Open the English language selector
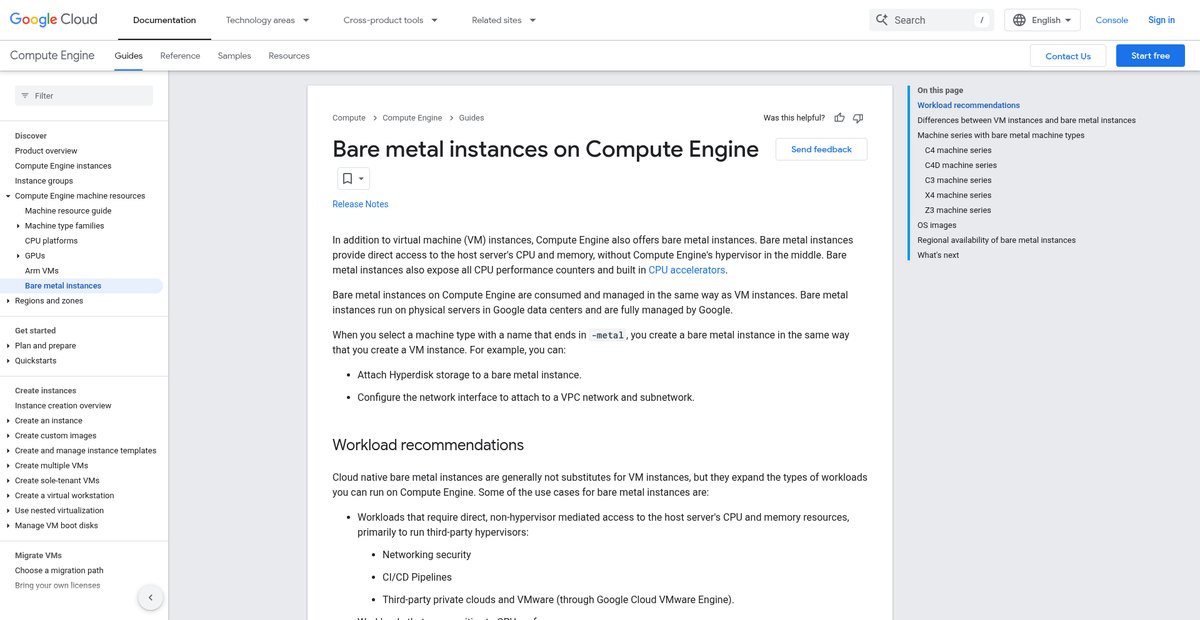Viewport: 1200px width, 620px height. 1042,20
